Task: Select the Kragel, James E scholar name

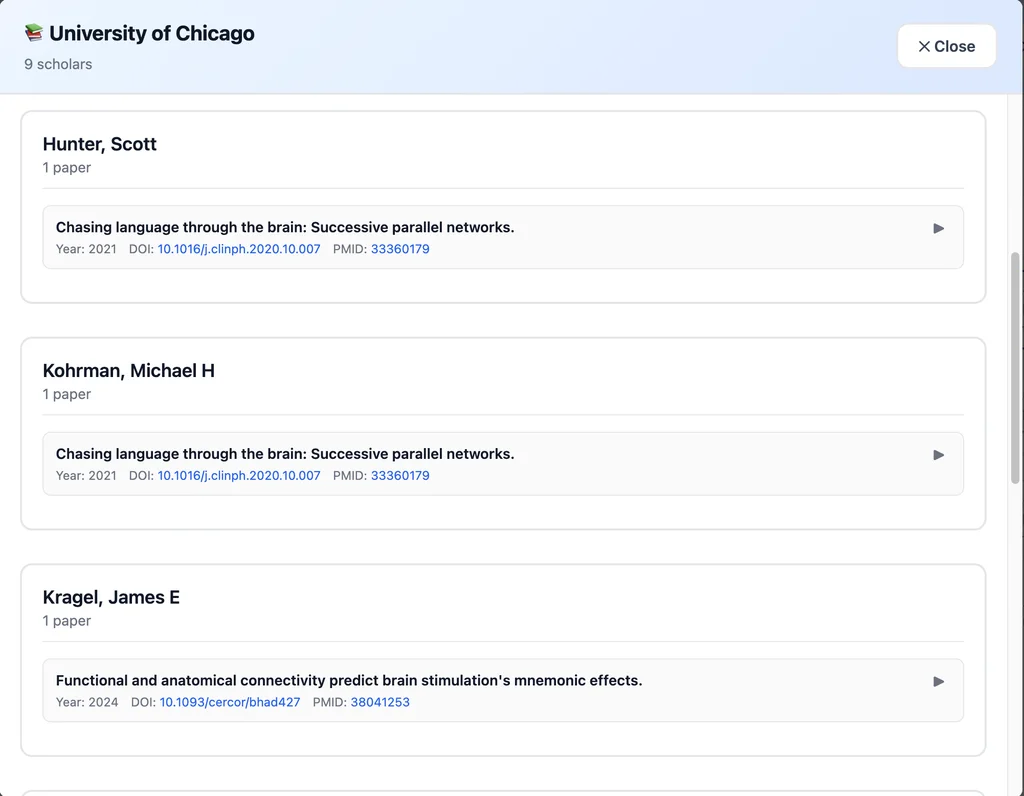Action: pyautogui.click(x=111, y=597)
